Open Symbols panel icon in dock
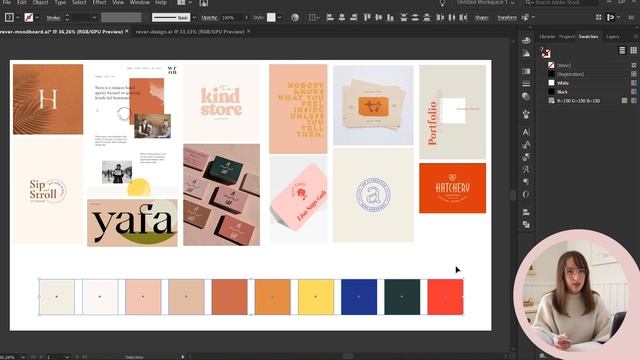The height and width of the screenshot is (360, 640). [526, 114]
